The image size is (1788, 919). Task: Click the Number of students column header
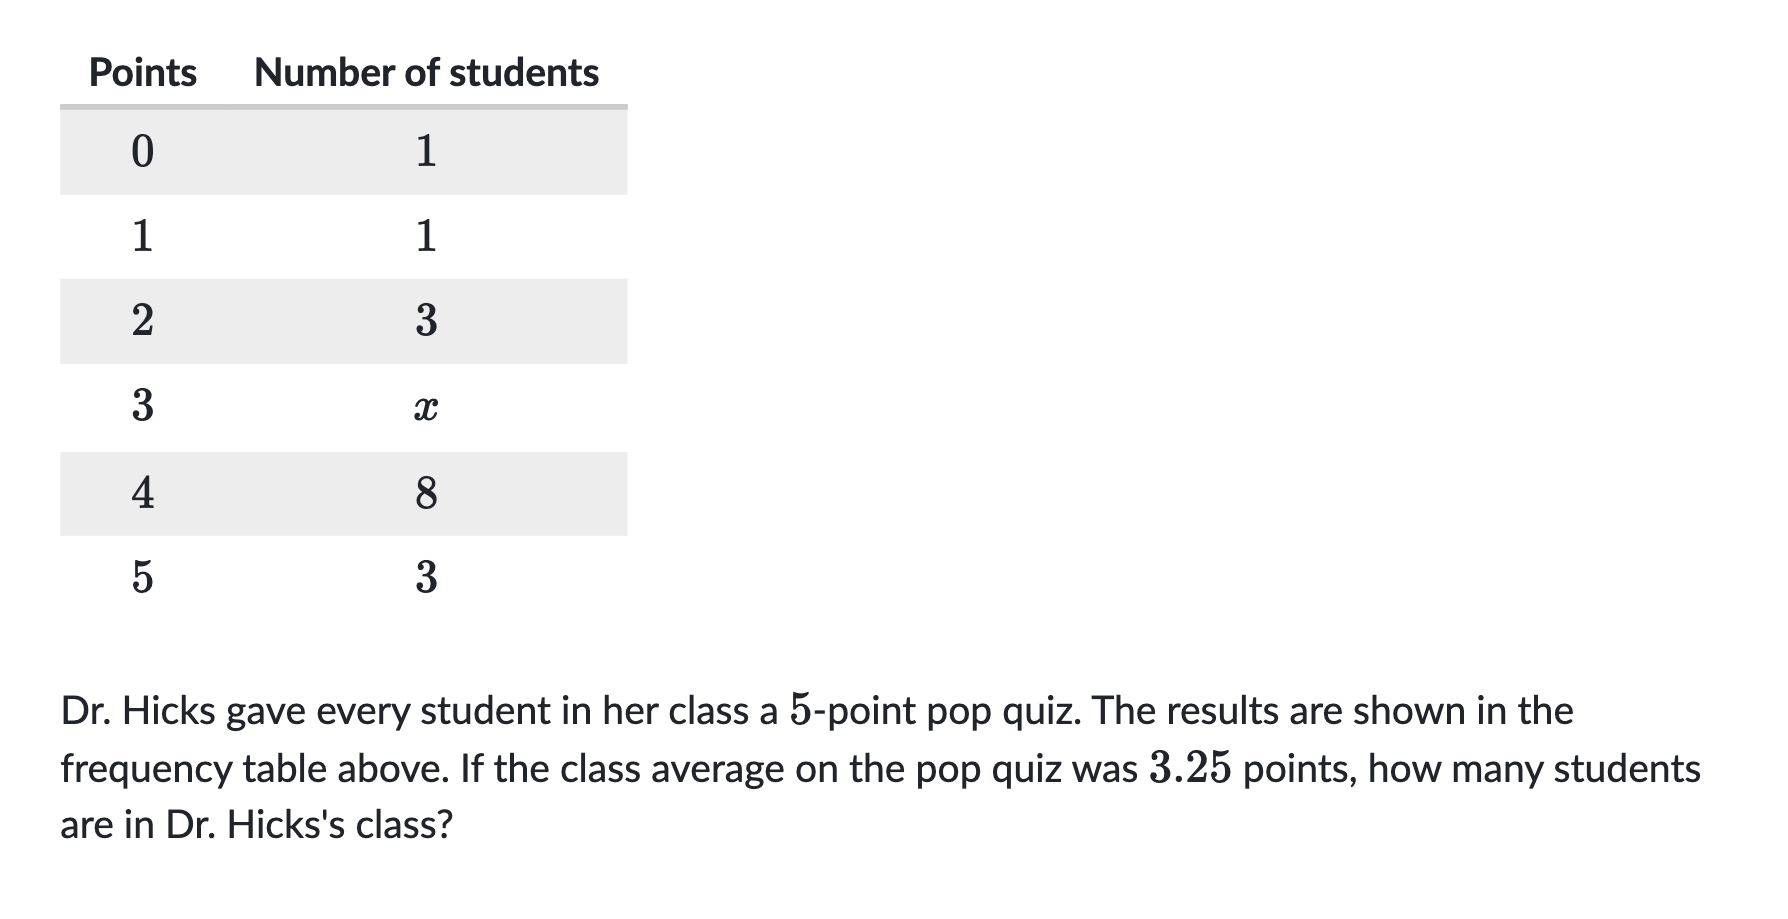pyautogui.click(x=426, y=73)
